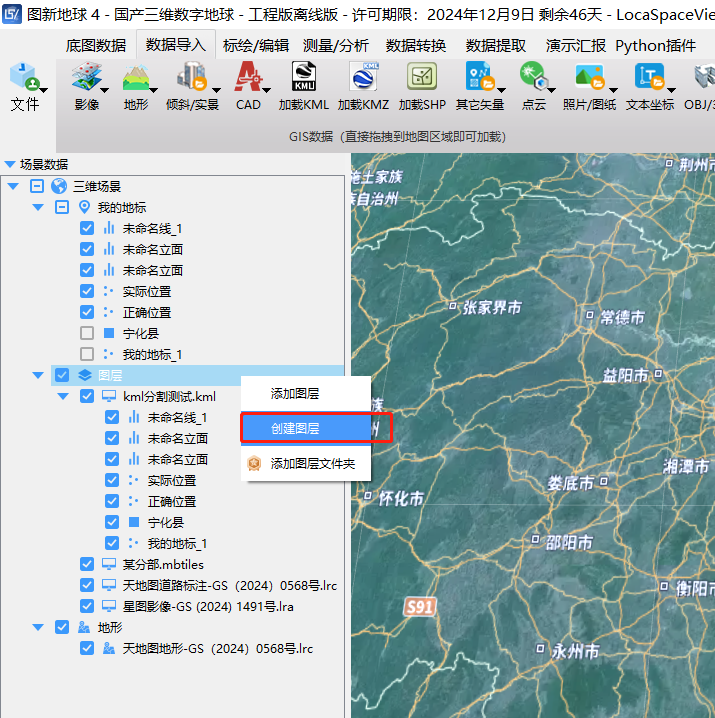Collapse the 我的地标 tree node arrow
The image size is (715, 718).
point(38,207)
